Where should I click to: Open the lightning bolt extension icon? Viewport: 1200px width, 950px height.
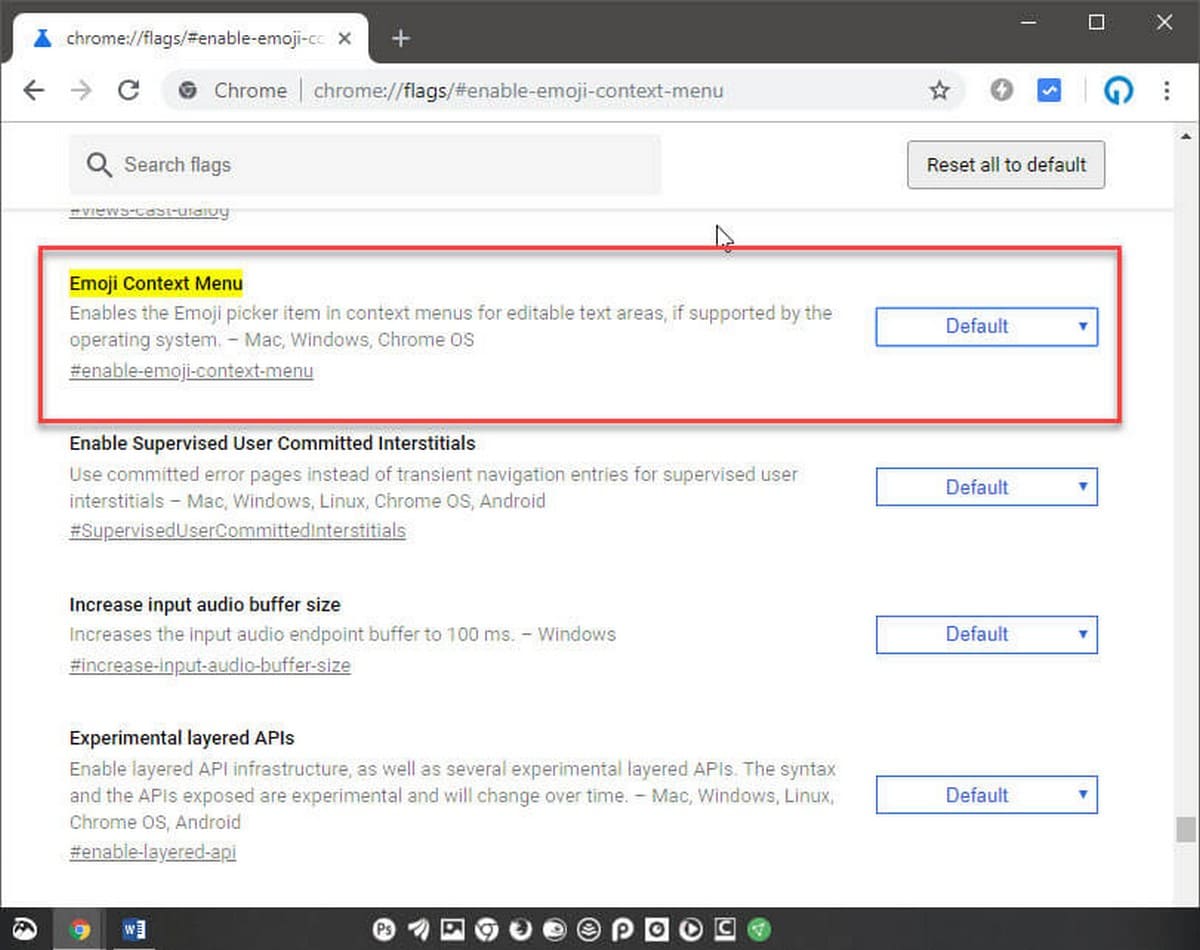(1001, 90)
